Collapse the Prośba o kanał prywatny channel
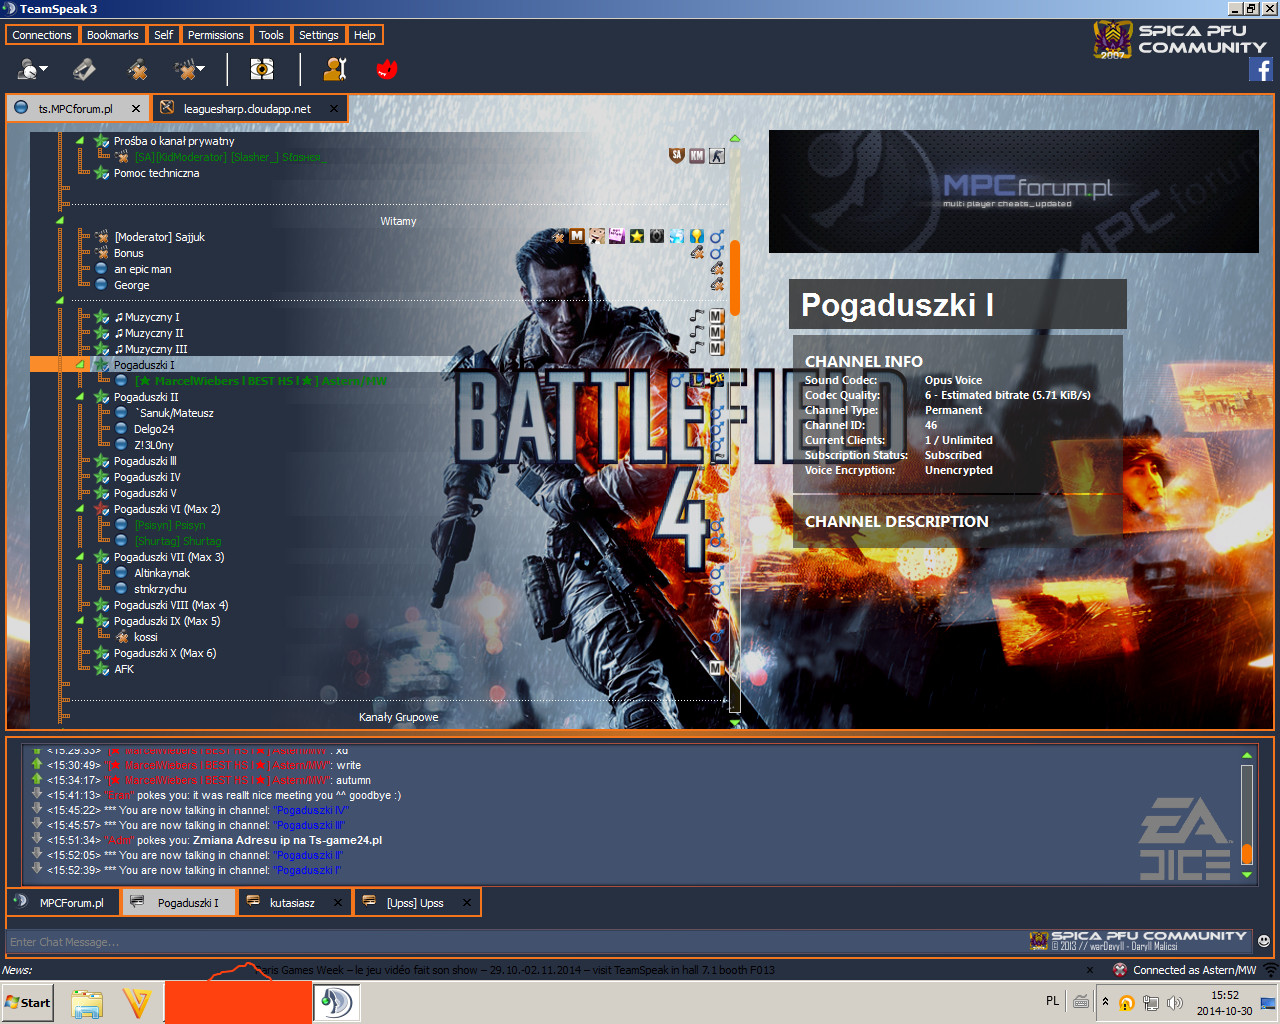This screenshot has width=1280, height=1024. tap(79, 141)
